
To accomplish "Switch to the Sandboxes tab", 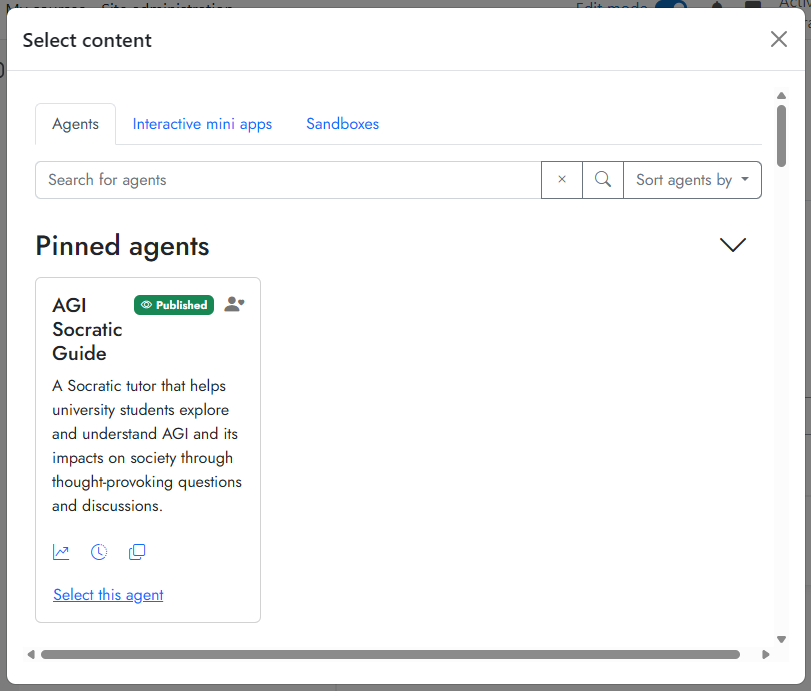I will pos(342,124).
